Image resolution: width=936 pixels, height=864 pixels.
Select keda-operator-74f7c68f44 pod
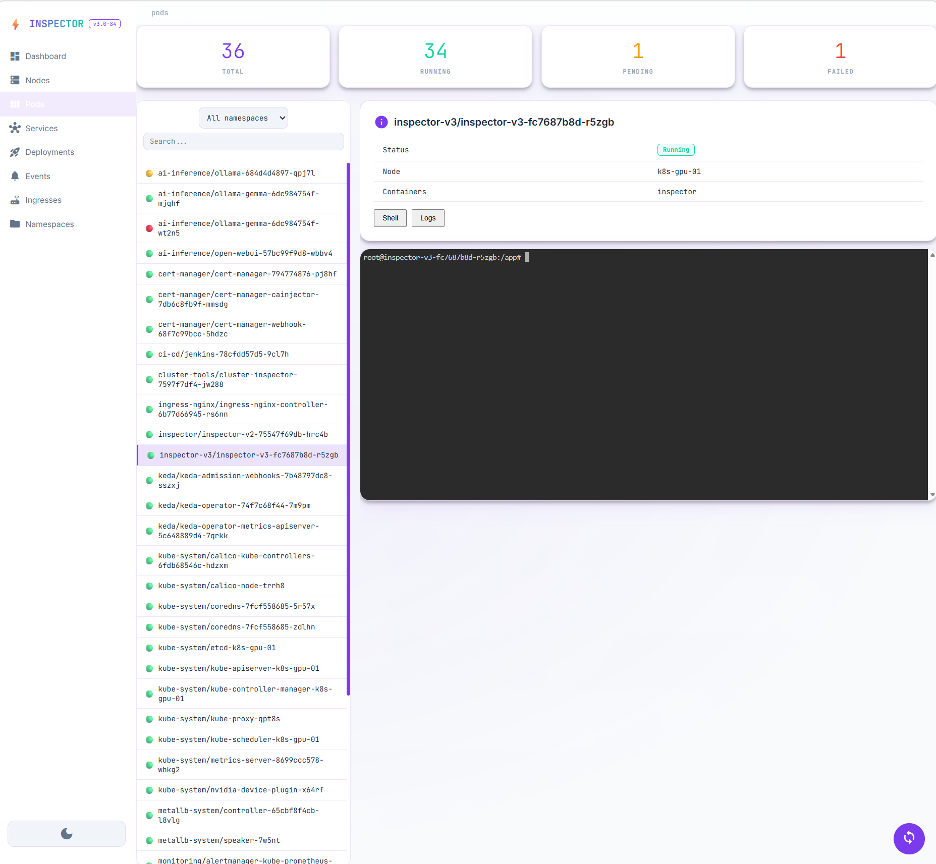tap(242, 505)
